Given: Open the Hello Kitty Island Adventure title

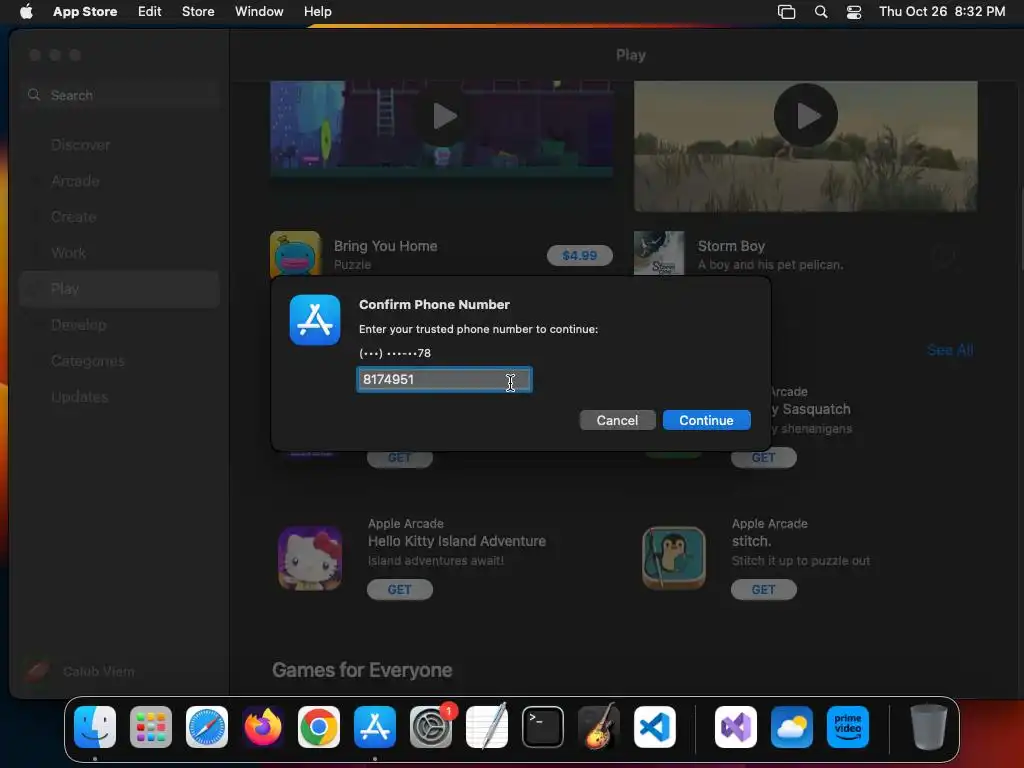Looking at the screenshot, I should 456,541.
